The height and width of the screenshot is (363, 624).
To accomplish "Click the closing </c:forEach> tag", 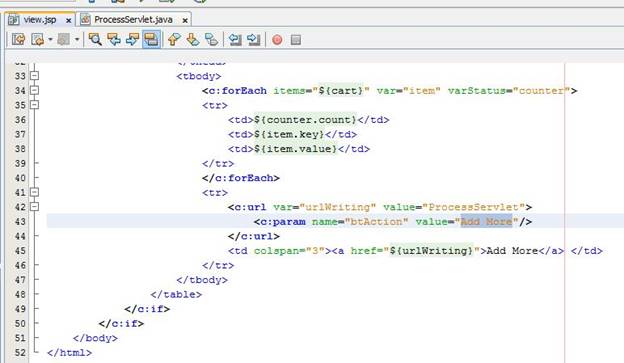I will click(x=241, y=178).
